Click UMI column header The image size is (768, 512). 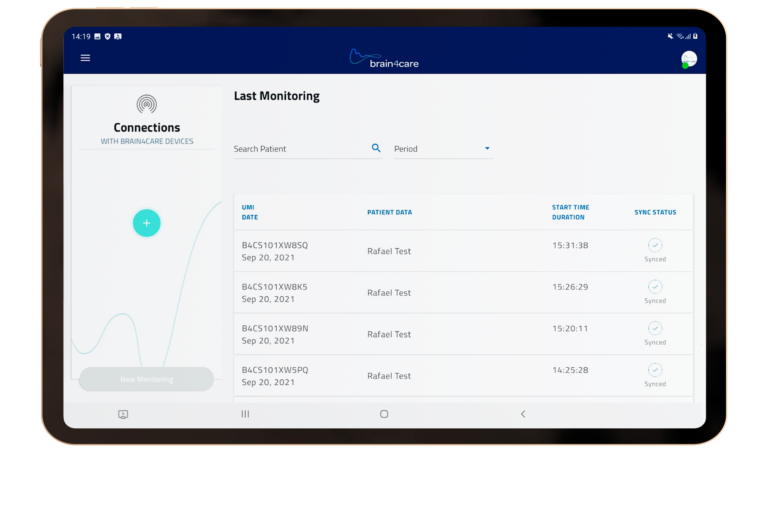coord(248,207)
